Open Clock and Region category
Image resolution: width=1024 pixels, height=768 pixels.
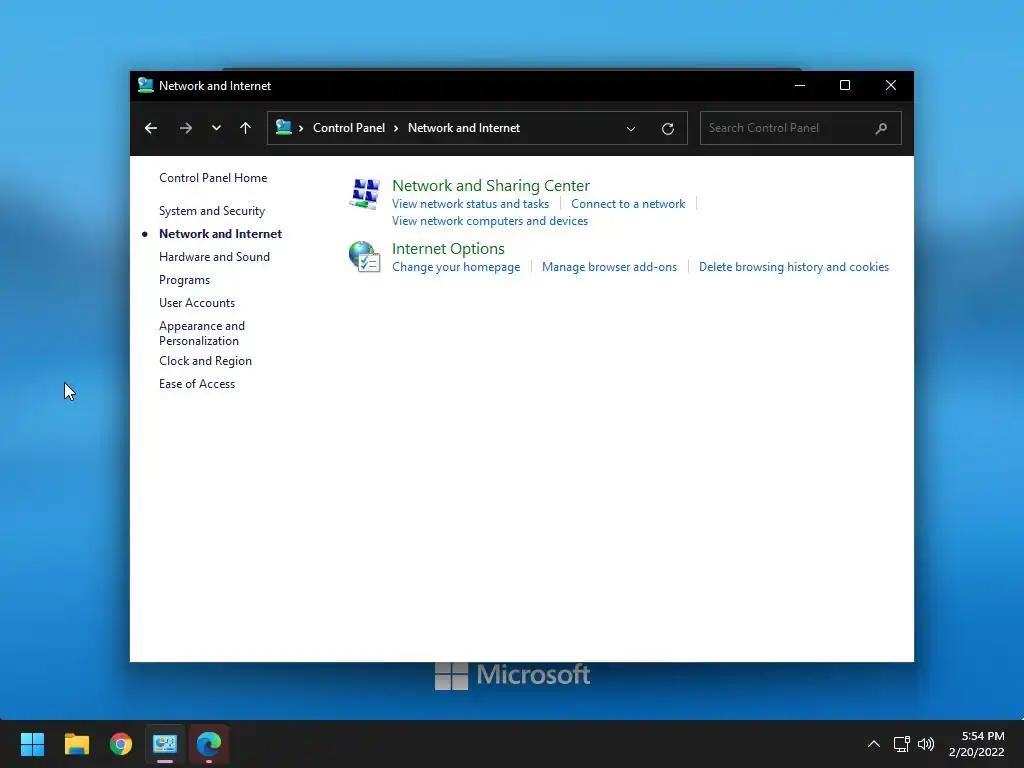pos(205,361)
